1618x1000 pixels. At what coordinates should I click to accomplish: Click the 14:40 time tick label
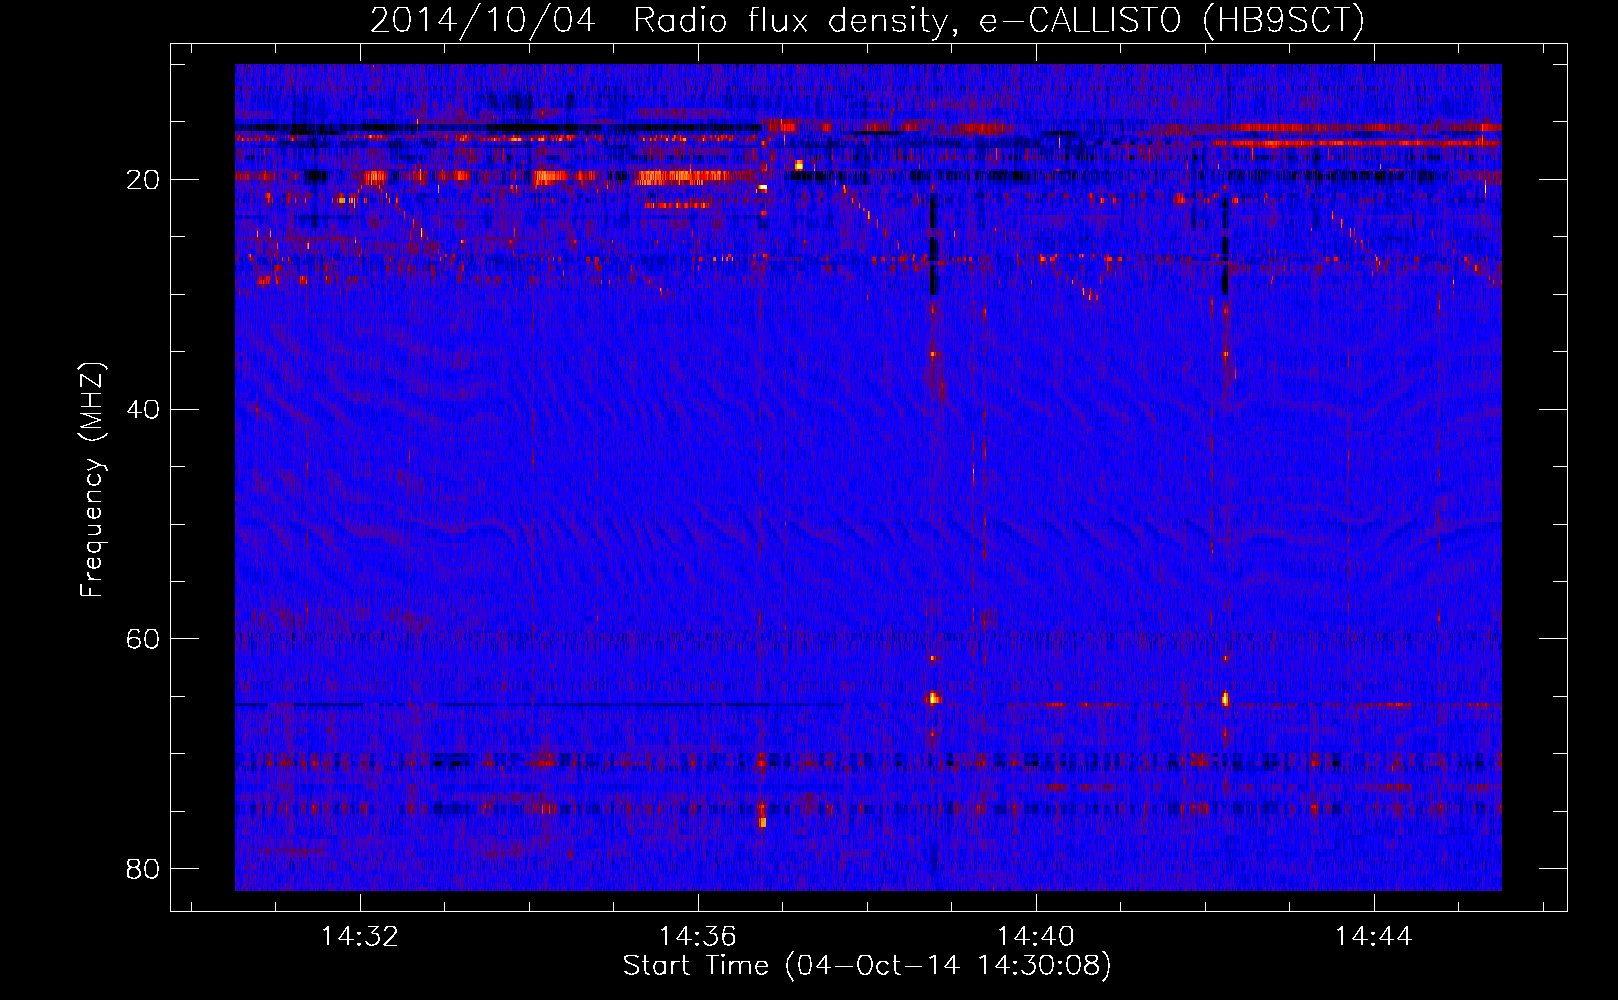tap(1035, 936)
